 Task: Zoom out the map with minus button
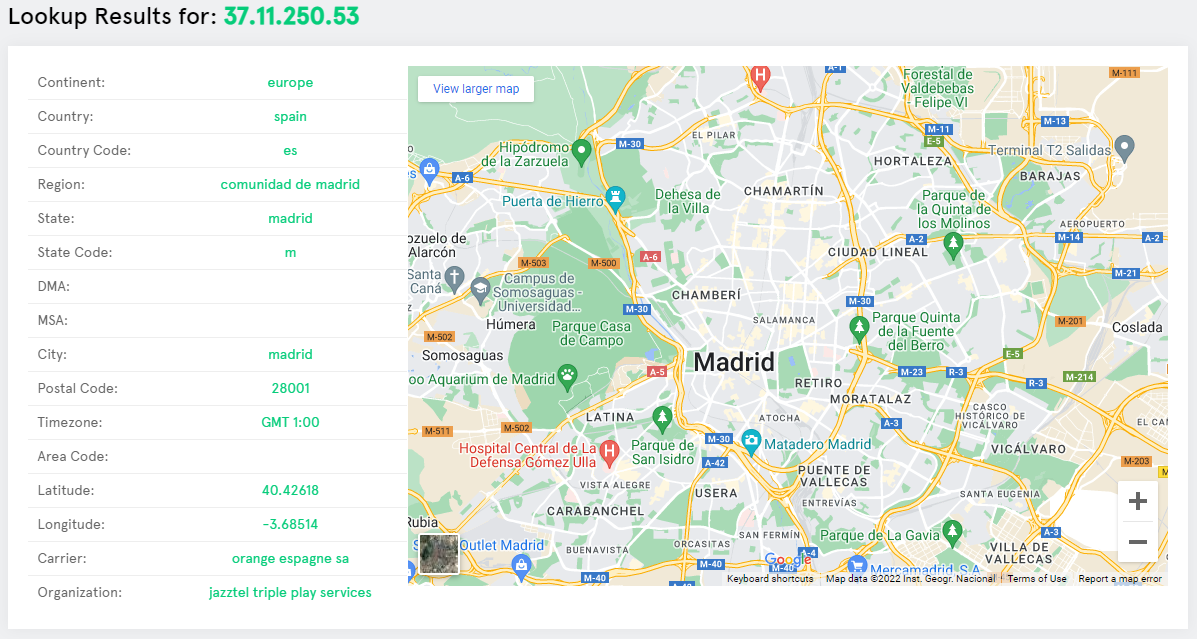click(x=1137, y=541)
